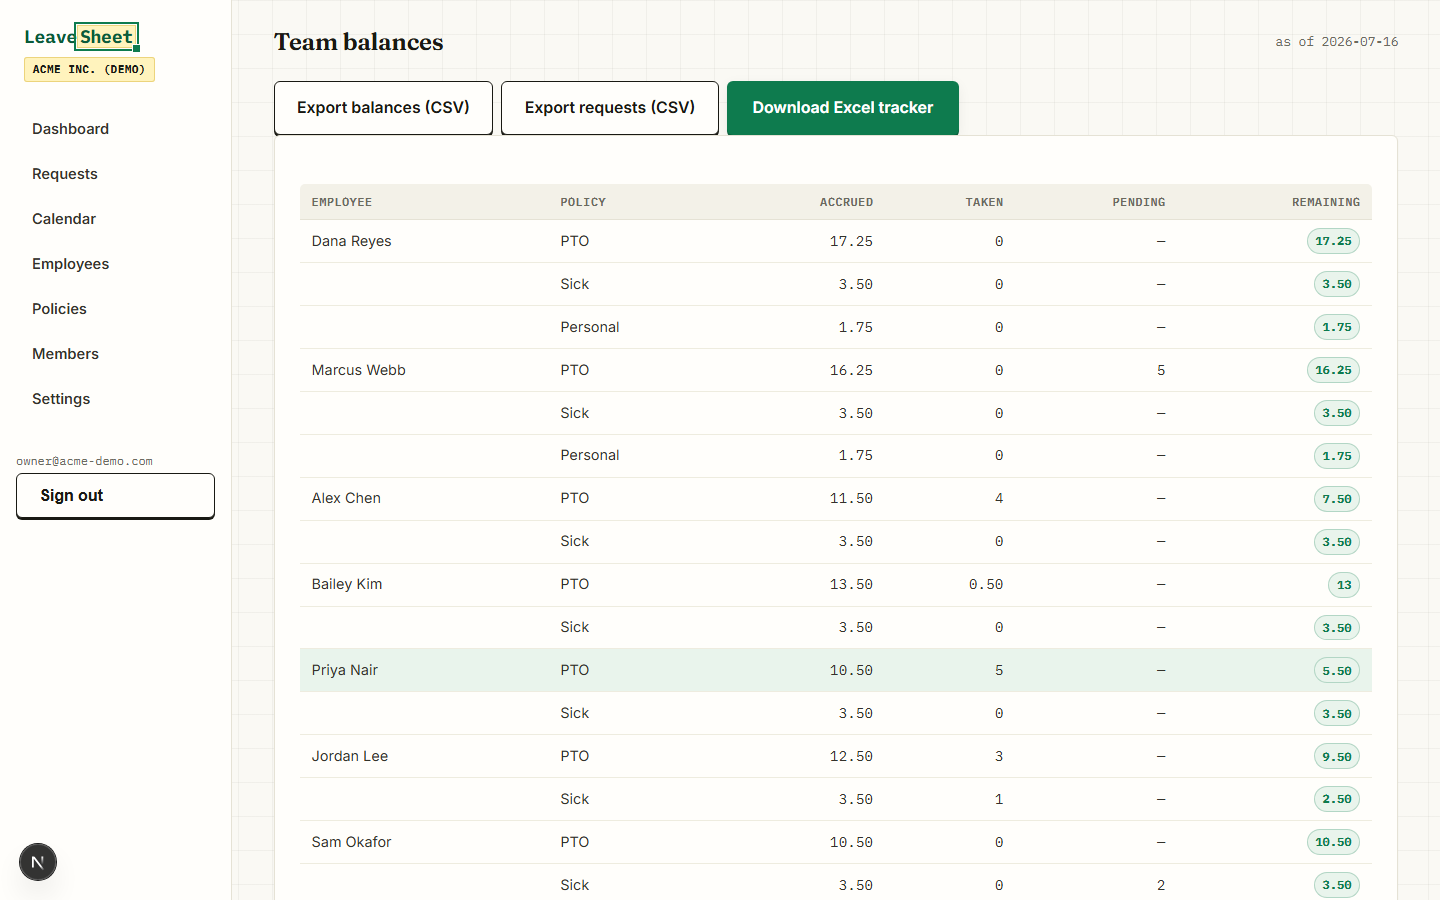Viewport: 1440px width, 900px height.
Task: Open the Calendar section
Action: pyautogui.click(x=64, y=219)
